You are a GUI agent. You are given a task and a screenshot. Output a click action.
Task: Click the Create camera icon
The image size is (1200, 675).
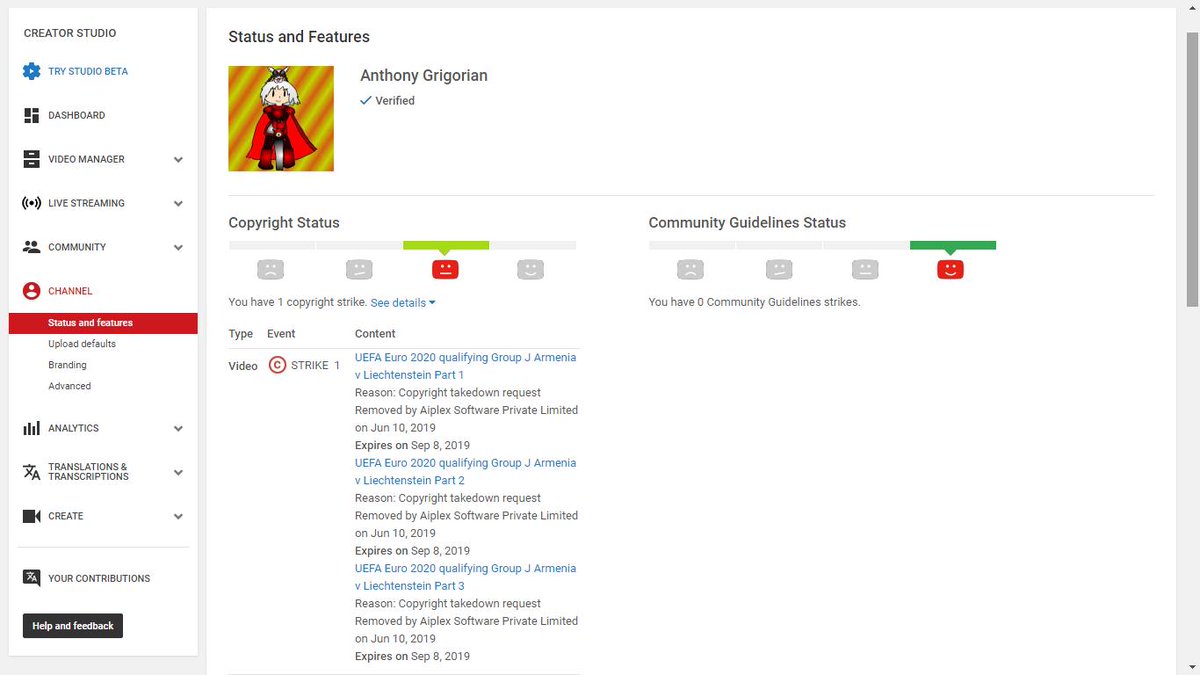tap(31, 516)
